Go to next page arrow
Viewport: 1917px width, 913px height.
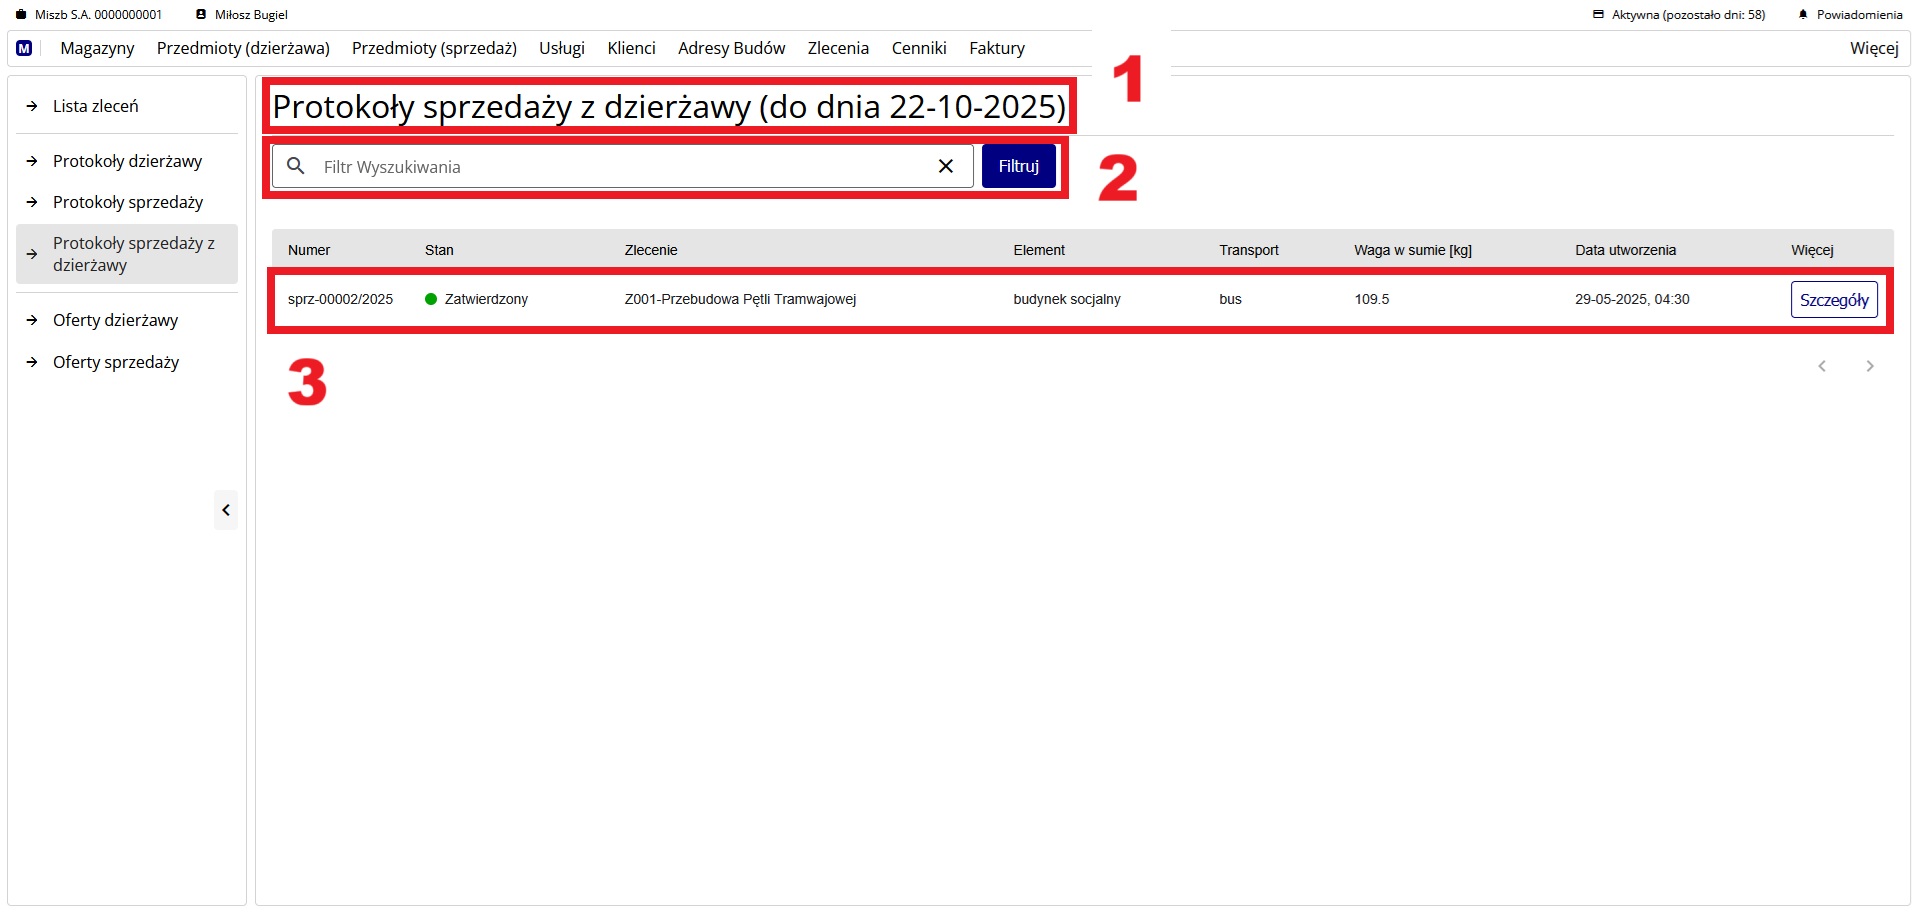(1869, 366)
